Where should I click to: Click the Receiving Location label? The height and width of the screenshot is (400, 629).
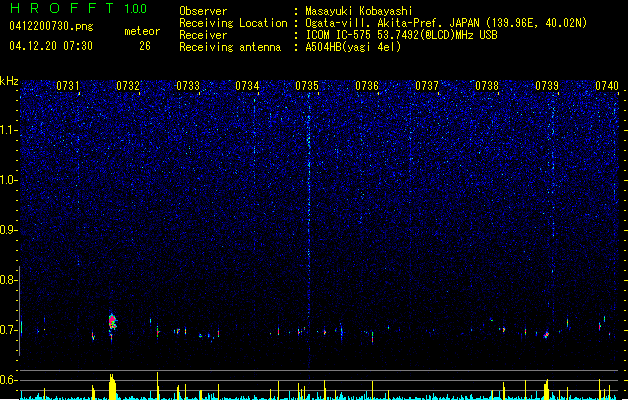[233, 23]
